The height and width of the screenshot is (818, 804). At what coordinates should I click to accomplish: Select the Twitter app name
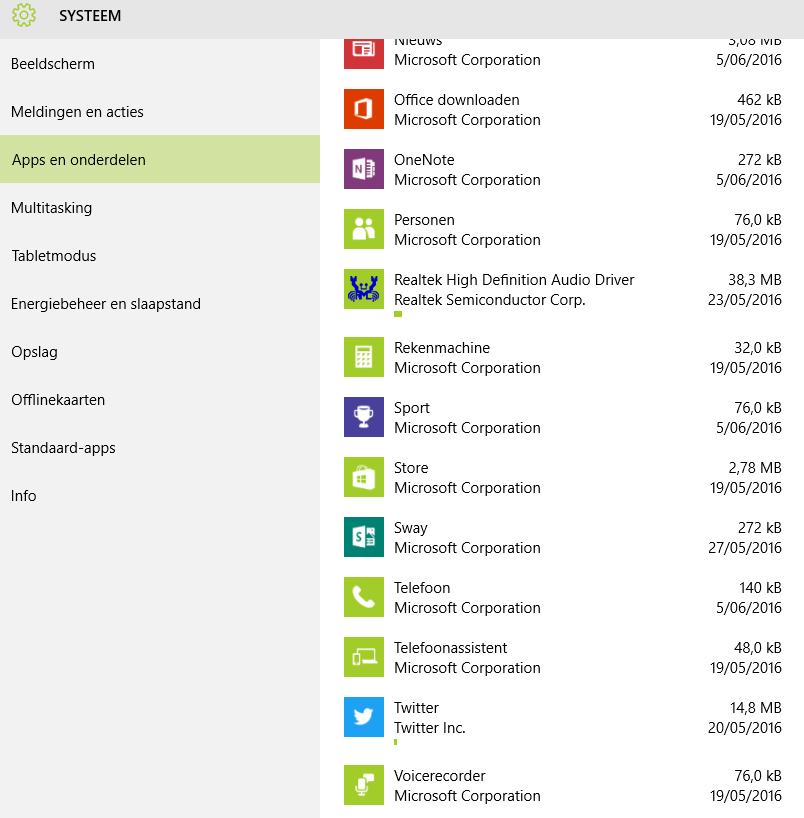(416, 707)
